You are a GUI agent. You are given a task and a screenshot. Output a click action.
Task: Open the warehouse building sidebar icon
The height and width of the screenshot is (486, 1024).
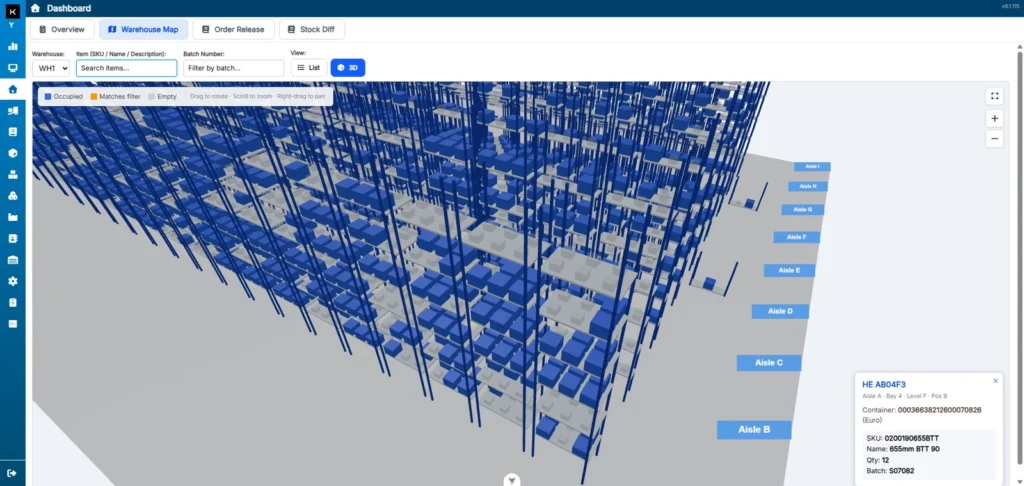coord(12,260)
